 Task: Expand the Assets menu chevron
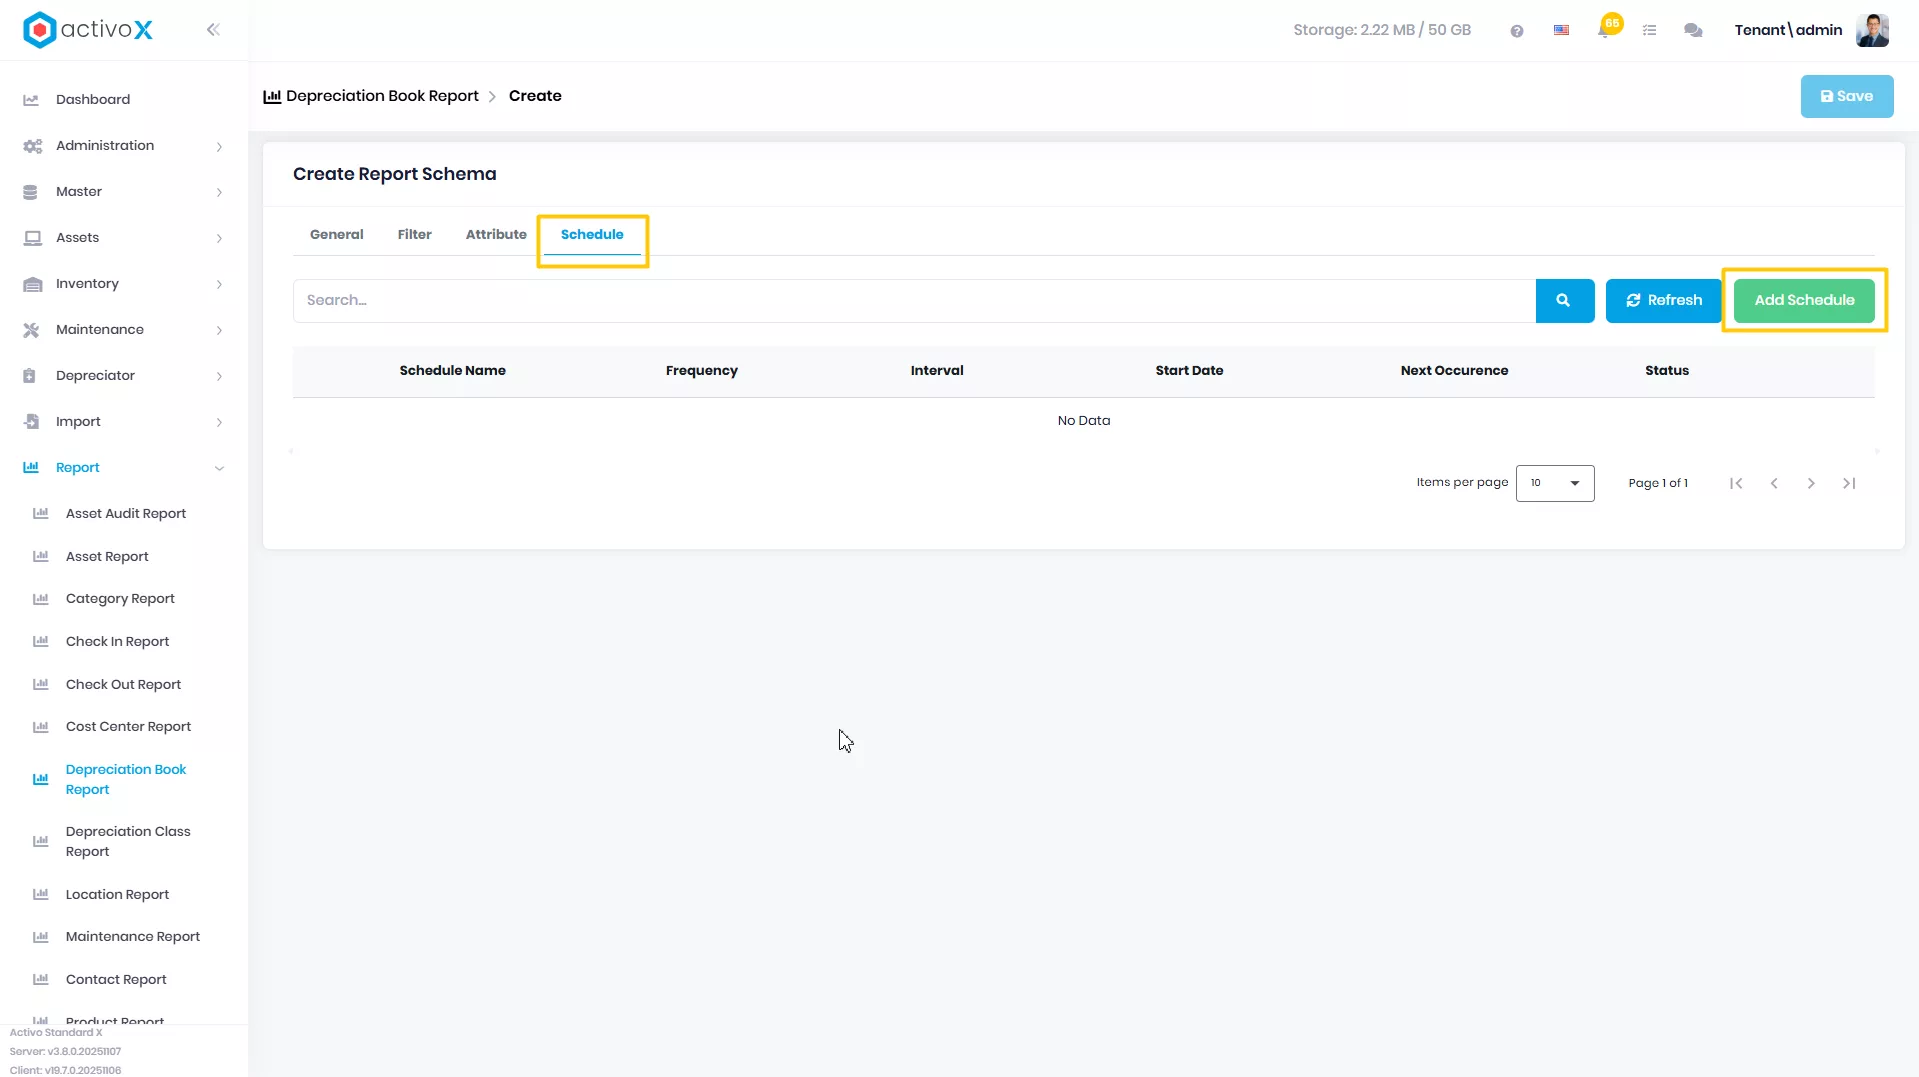(x=219, y=238)
